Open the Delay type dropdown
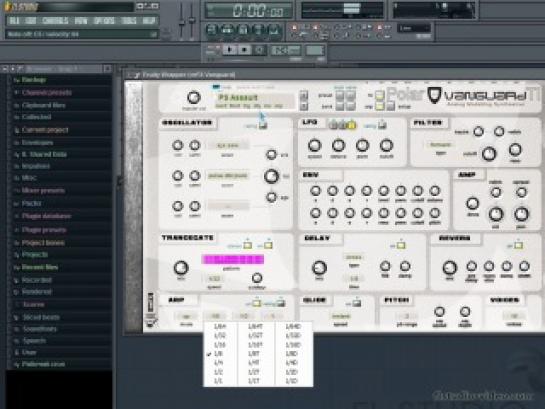 (x=353, y=257)
